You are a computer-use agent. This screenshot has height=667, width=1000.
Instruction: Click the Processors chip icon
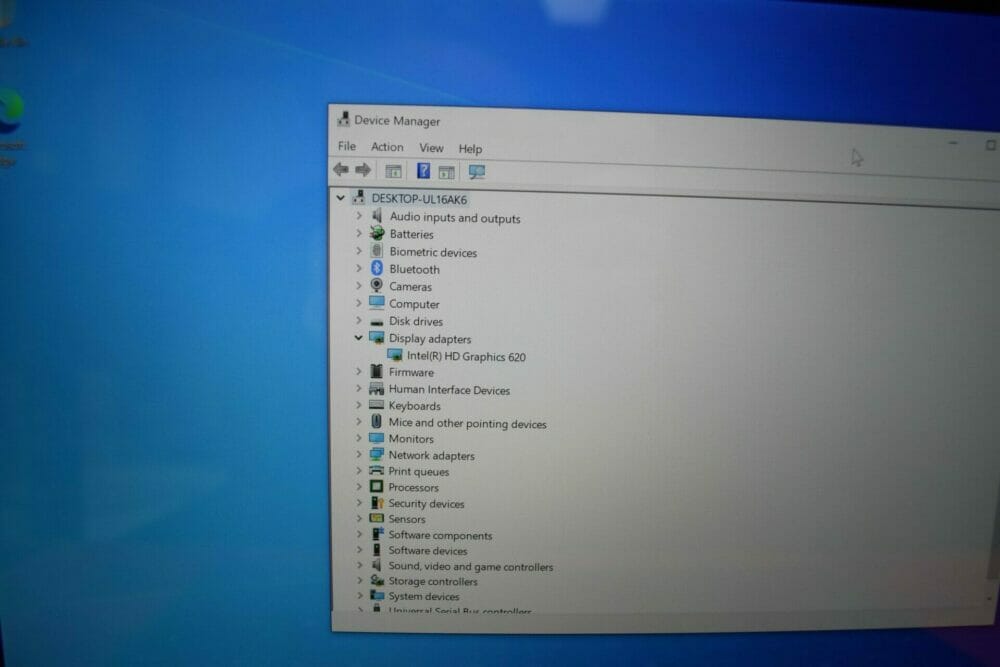(377, 486)
